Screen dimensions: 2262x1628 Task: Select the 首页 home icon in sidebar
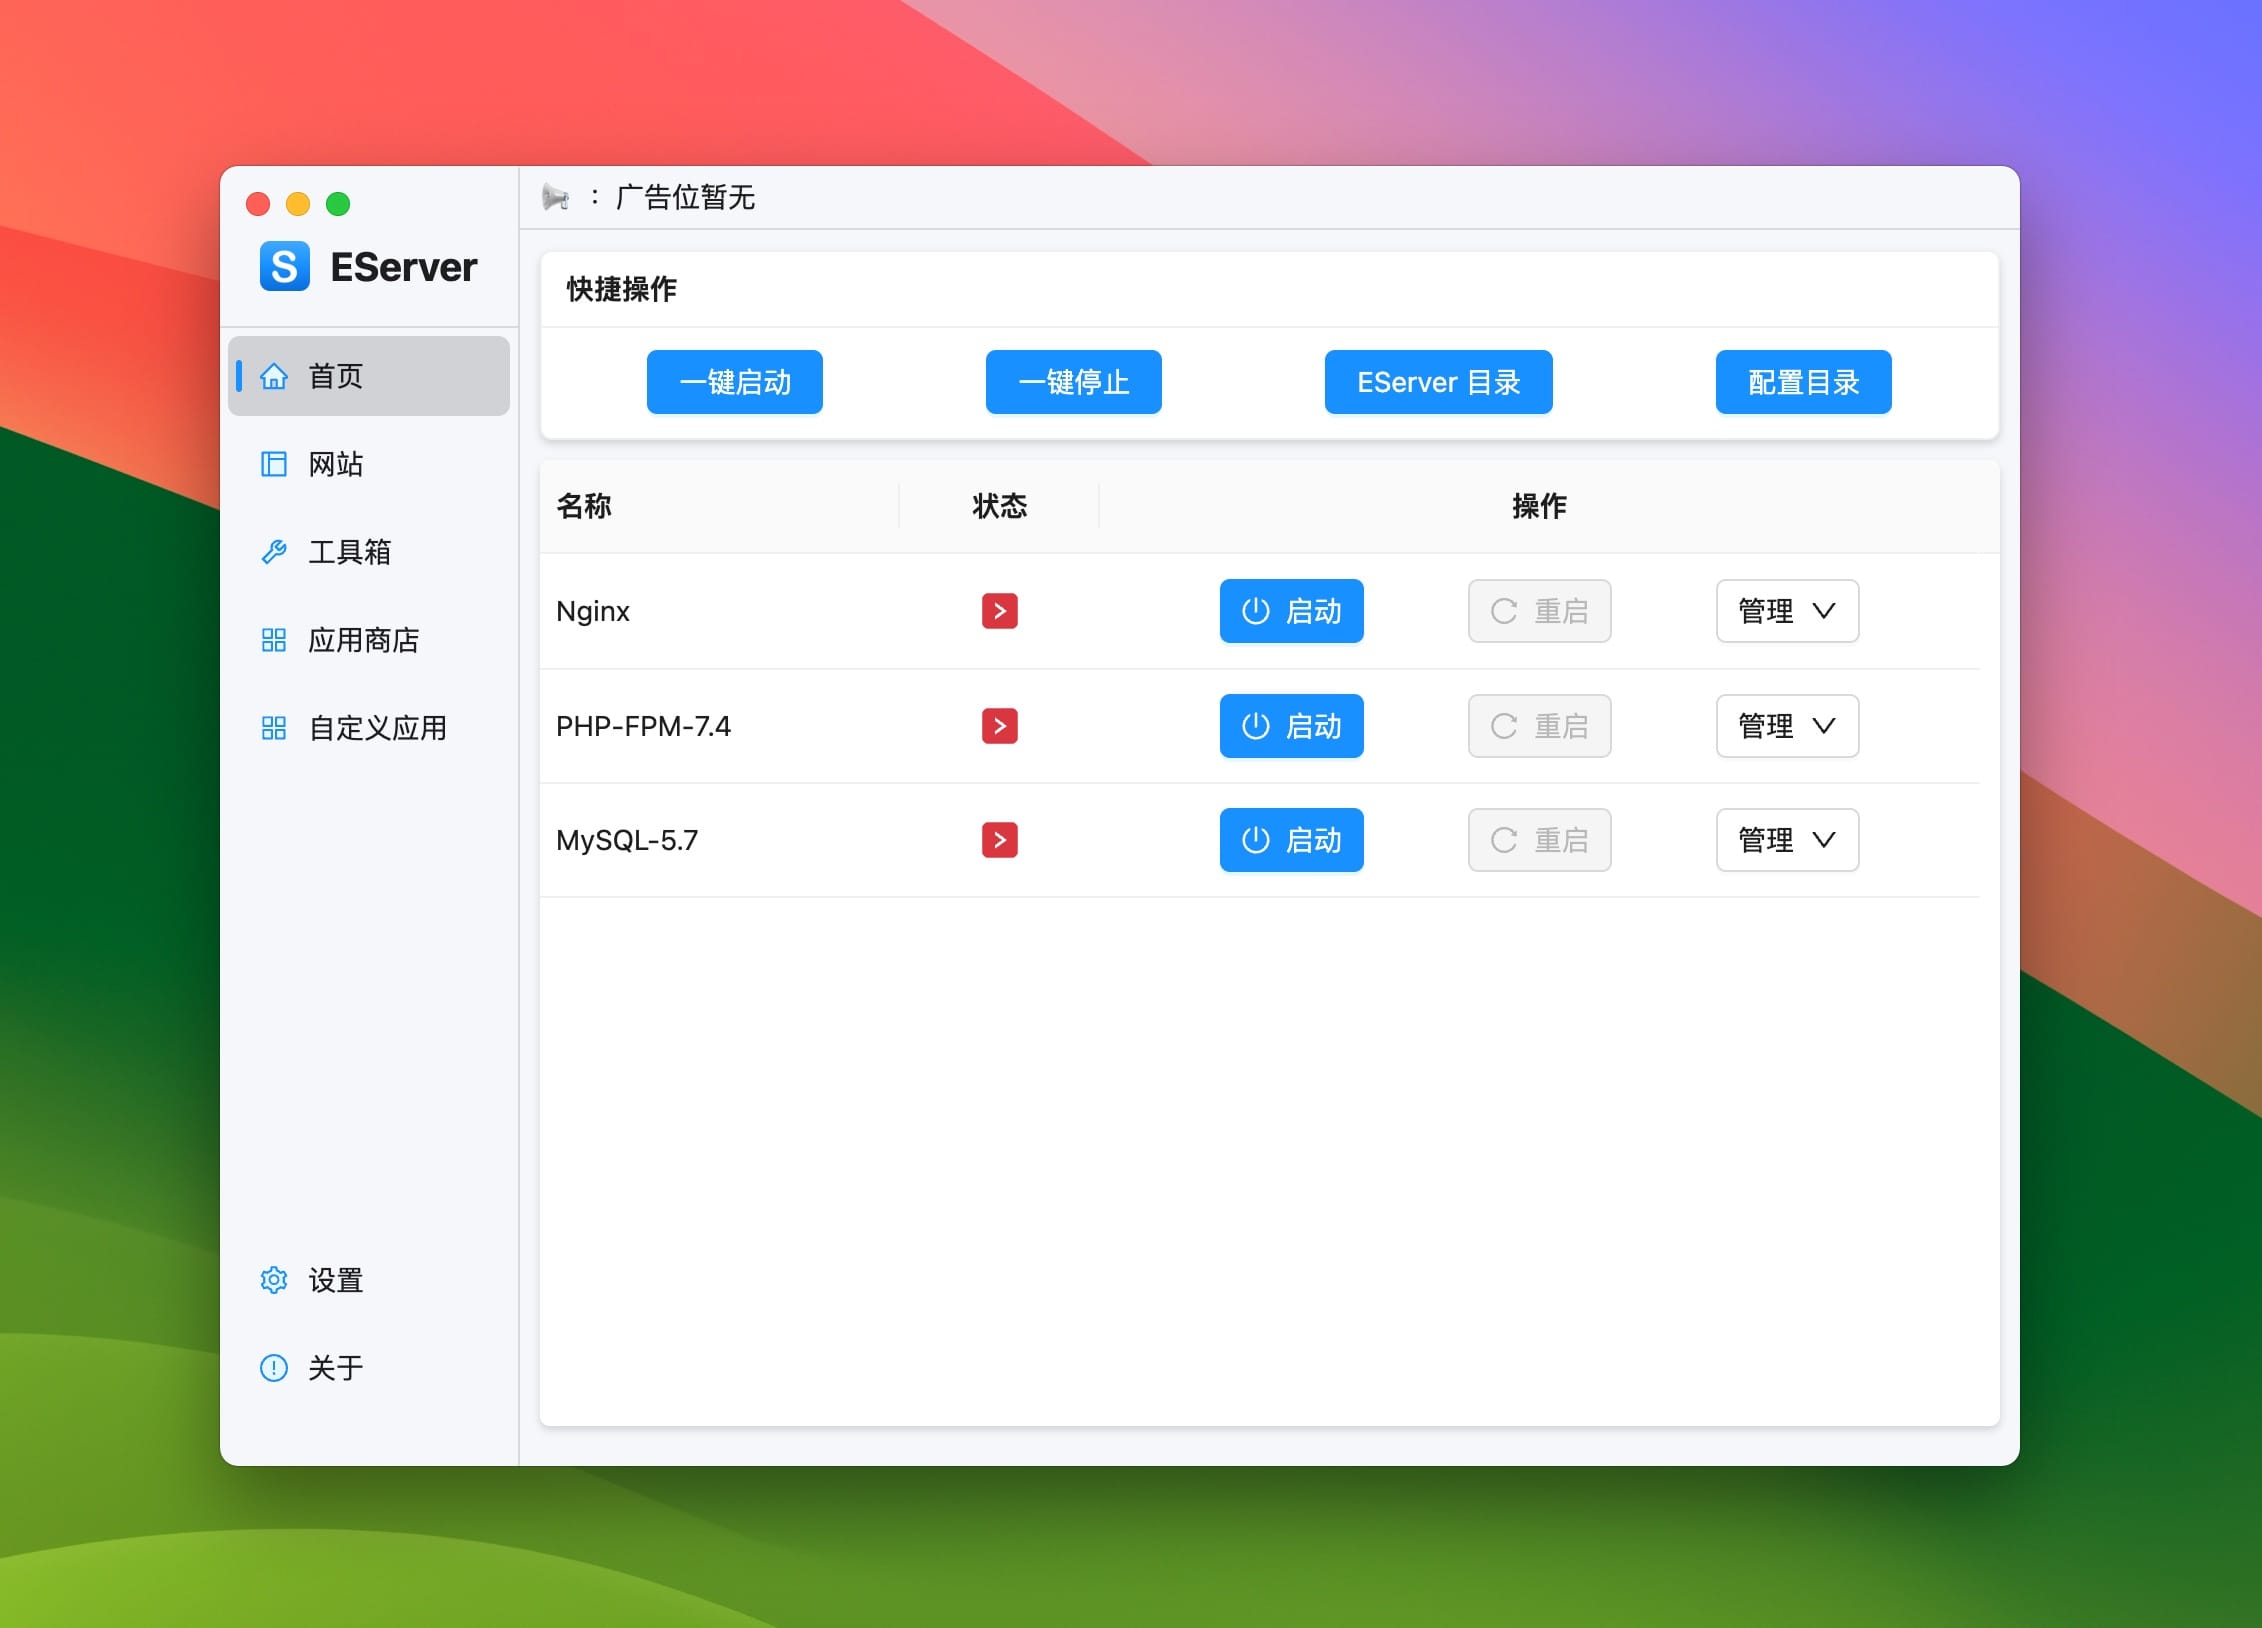tap(274, 376)
